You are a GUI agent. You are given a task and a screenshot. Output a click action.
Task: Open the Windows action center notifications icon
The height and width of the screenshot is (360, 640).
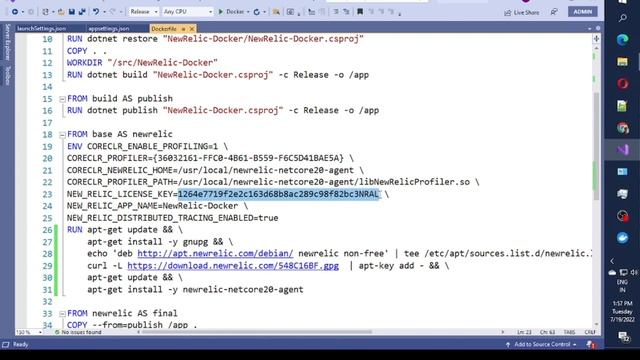coord(623,336)
